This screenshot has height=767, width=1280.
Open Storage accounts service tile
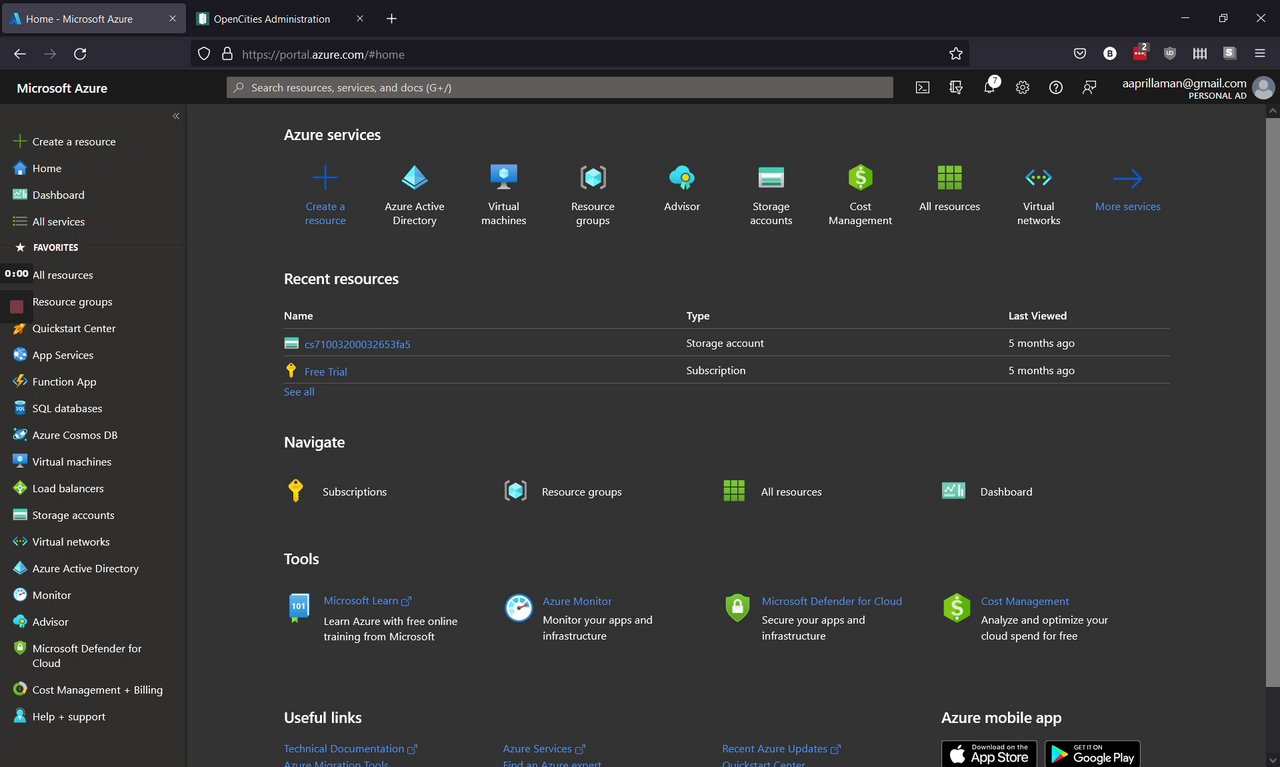point(771,195)
